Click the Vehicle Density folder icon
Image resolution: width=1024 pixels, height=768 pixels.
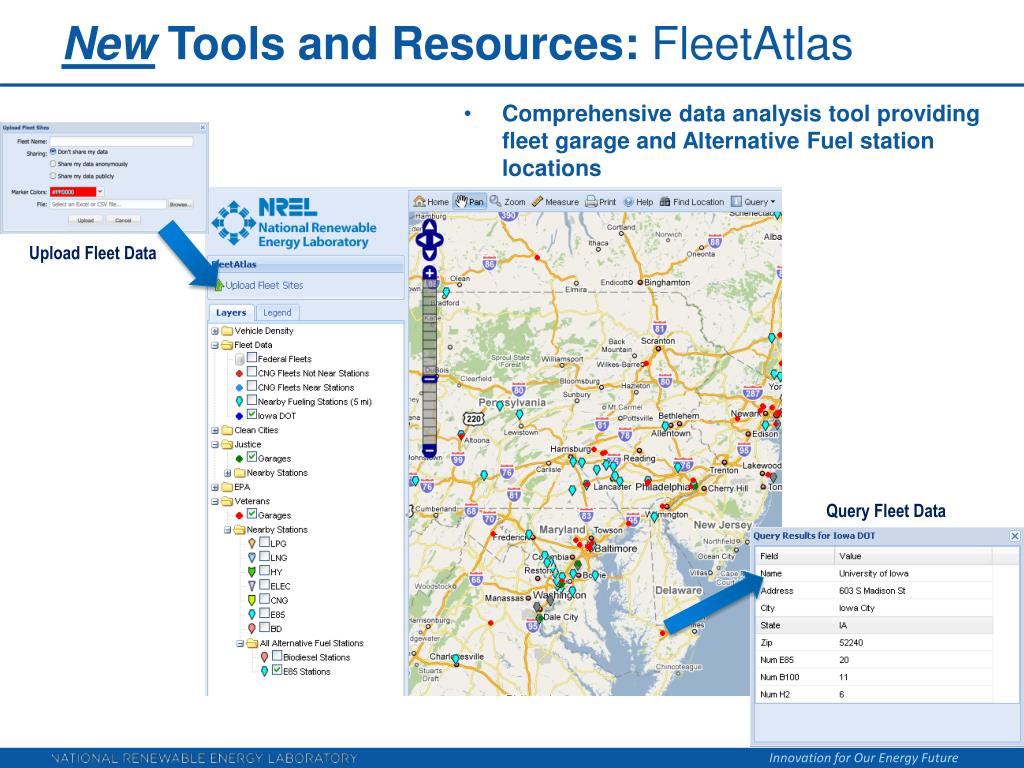coord(227,331)
